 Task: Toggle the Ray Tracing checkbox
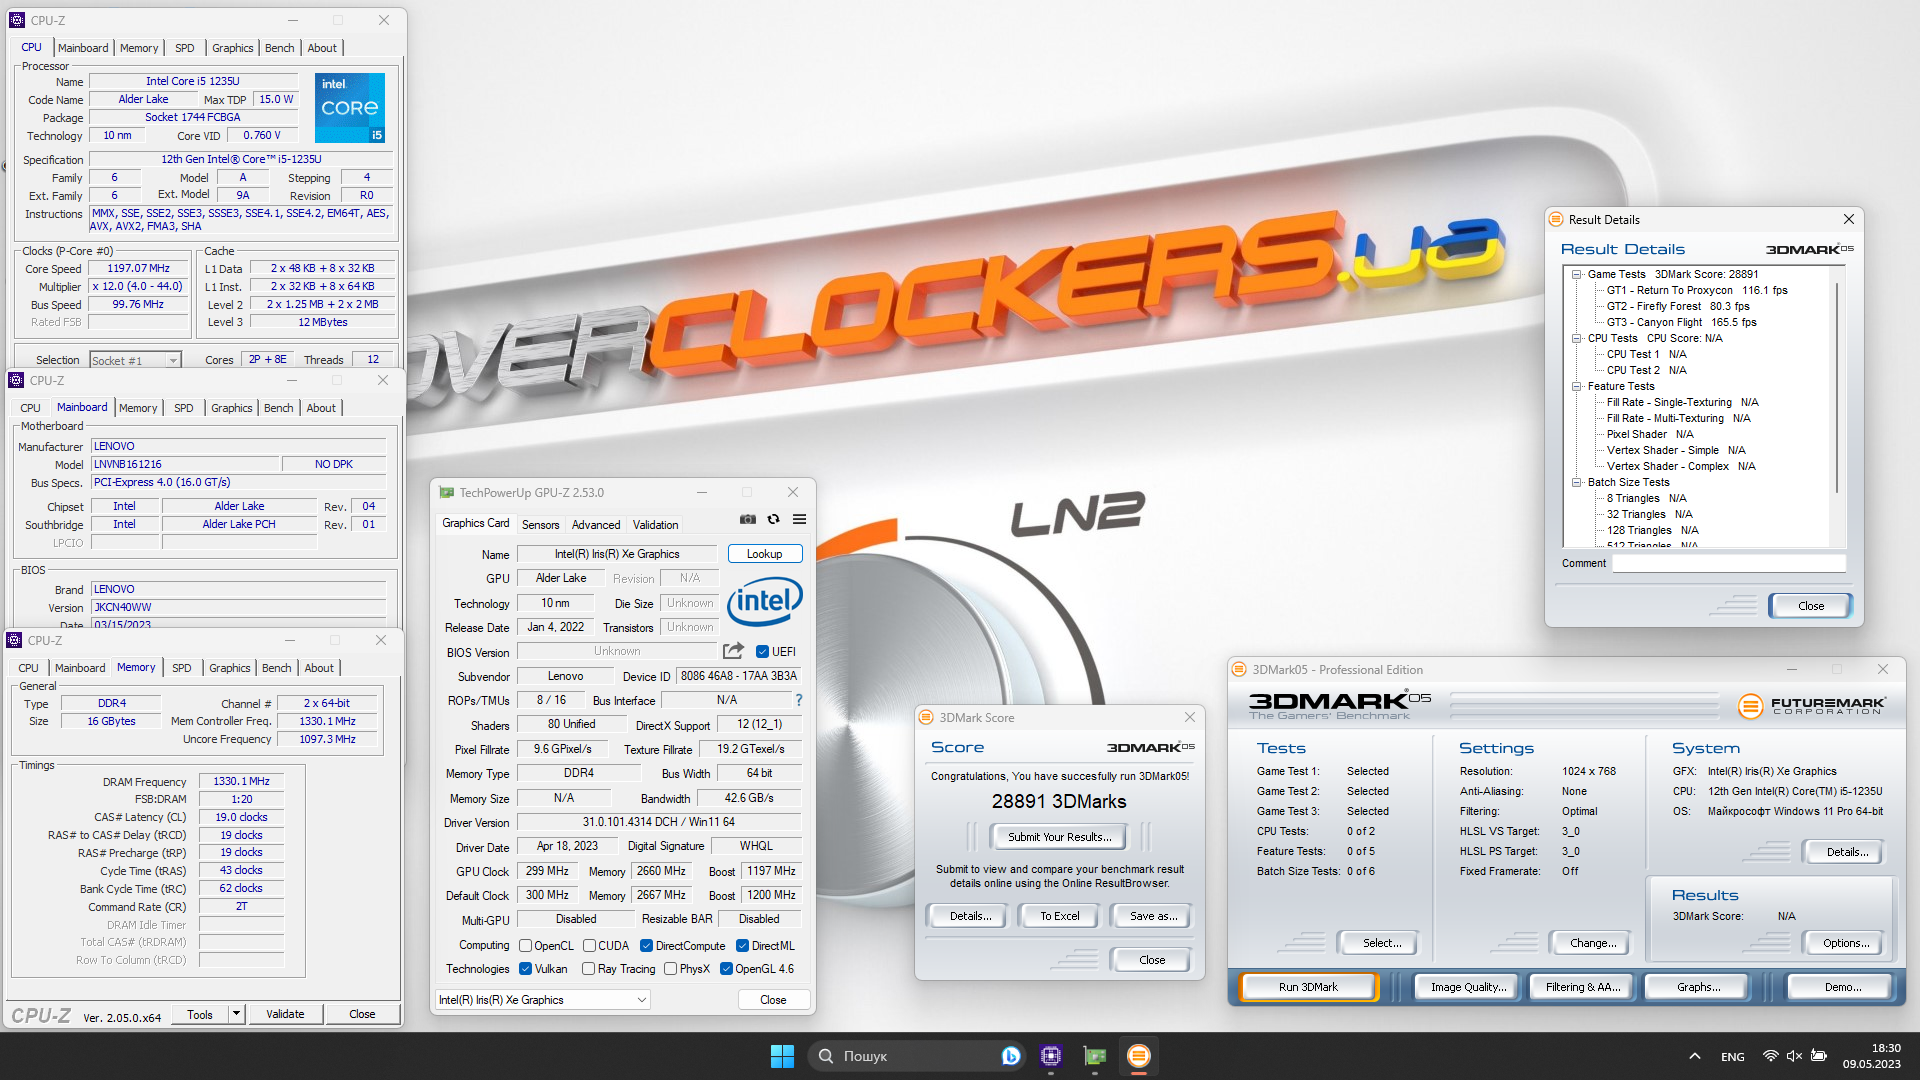588,969
